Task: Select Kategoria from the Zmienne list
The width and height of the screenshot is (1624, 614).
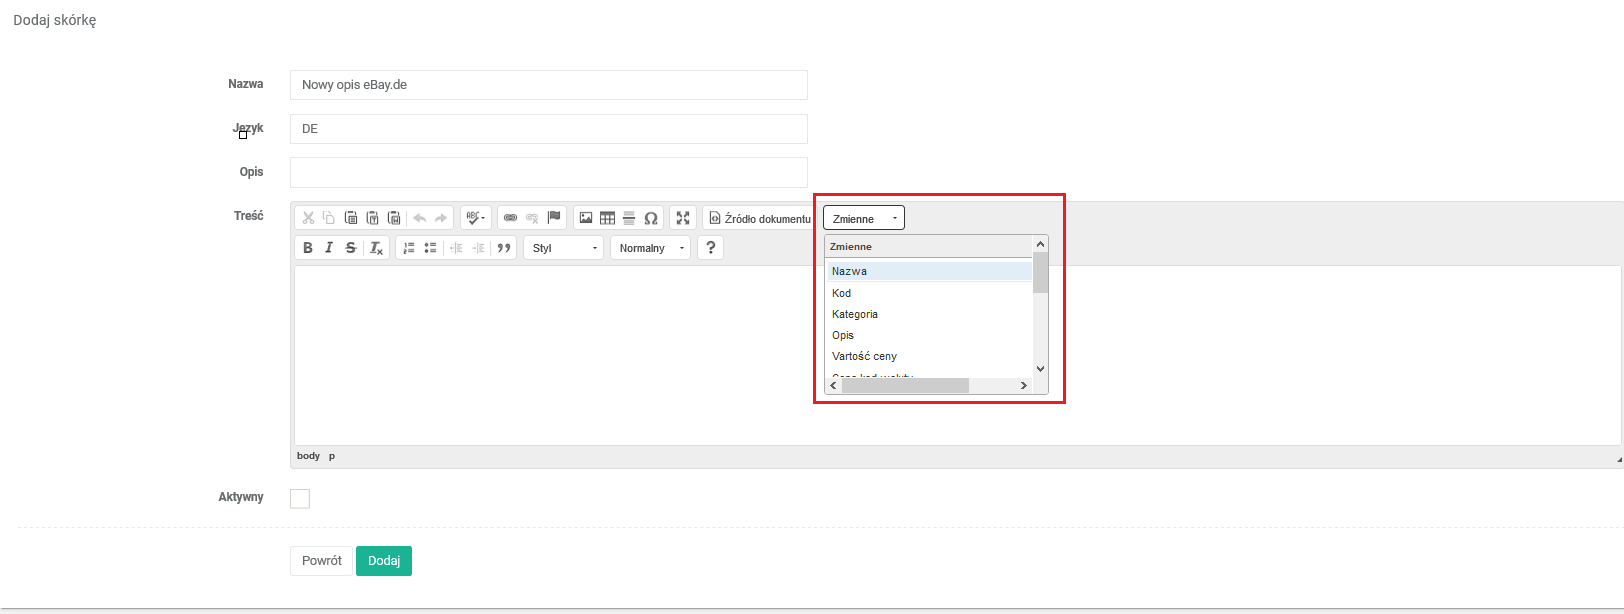Action: [x=855, y=314]
